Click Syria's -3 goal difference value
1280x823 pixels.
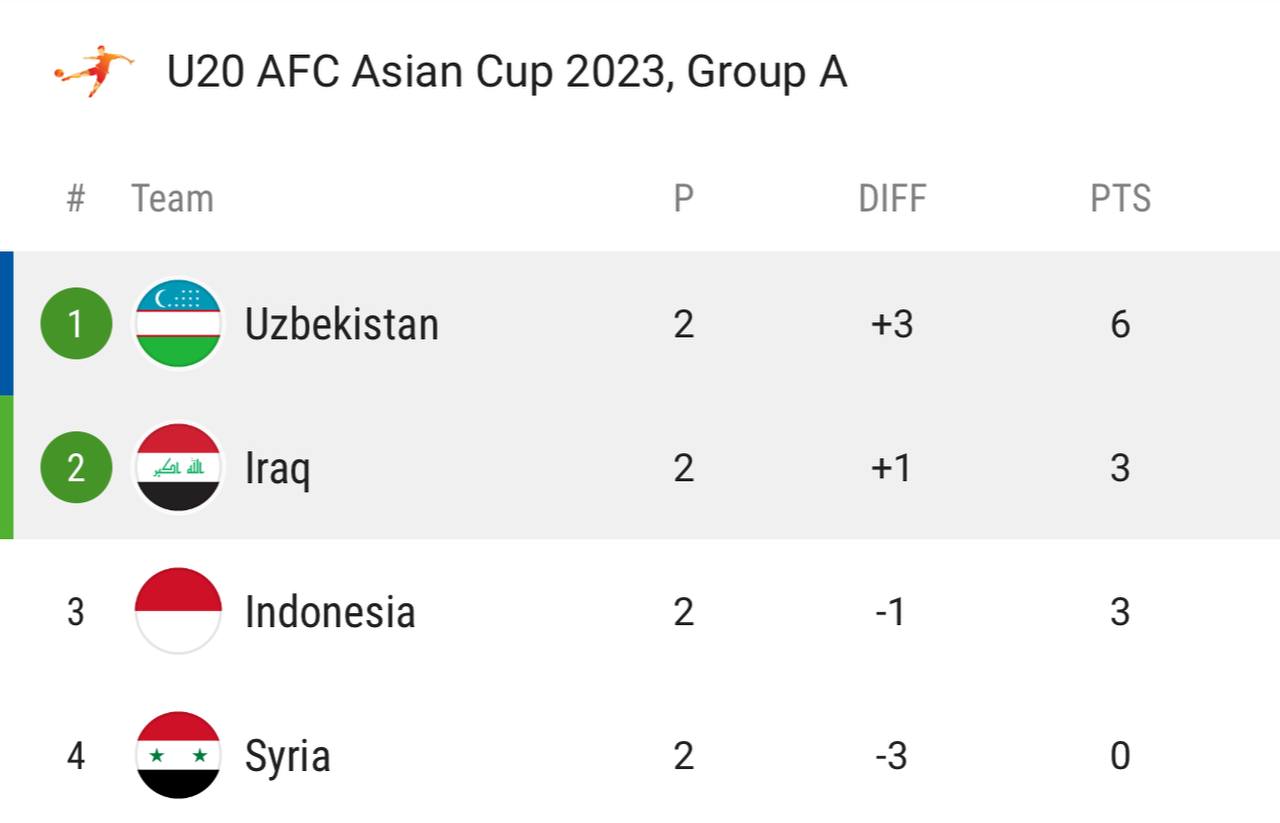coord(891,756)
